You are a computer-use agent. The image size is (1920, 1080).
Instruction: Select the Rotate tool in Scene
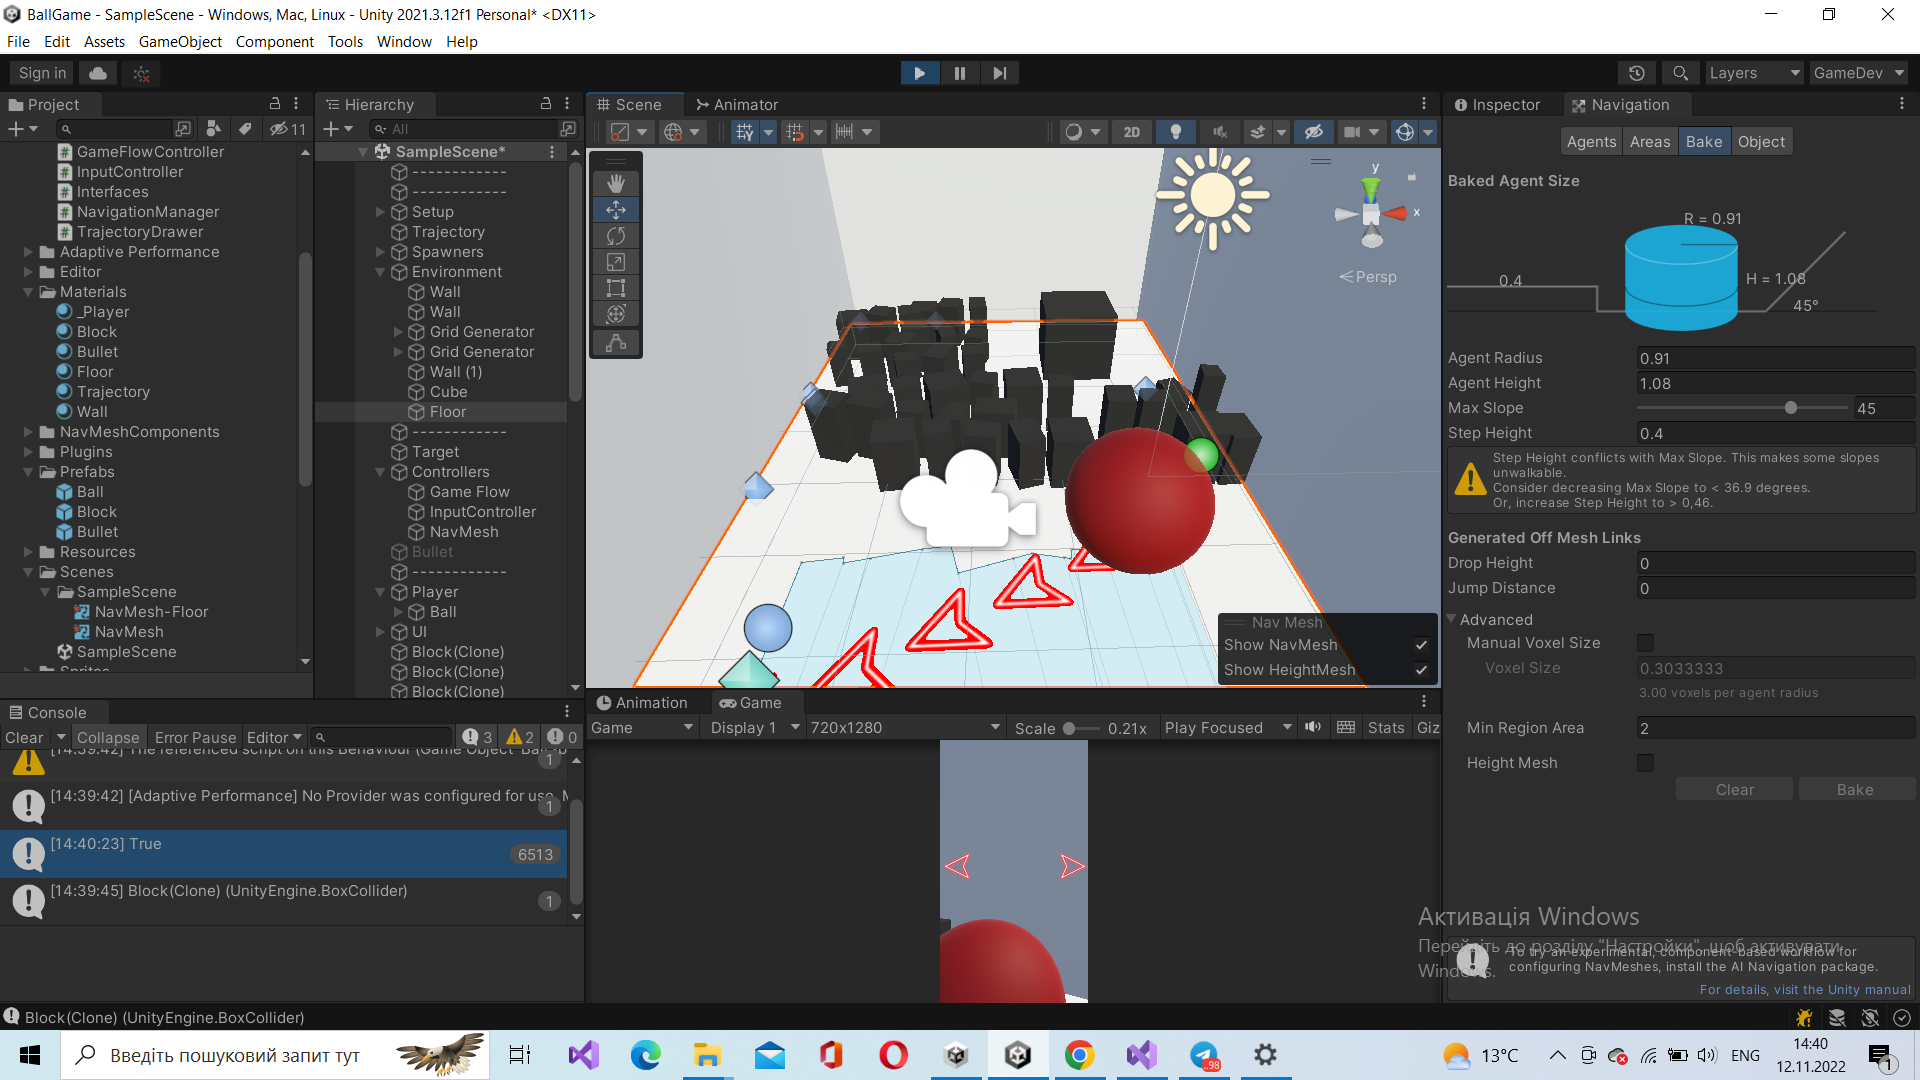pos(616,236)
